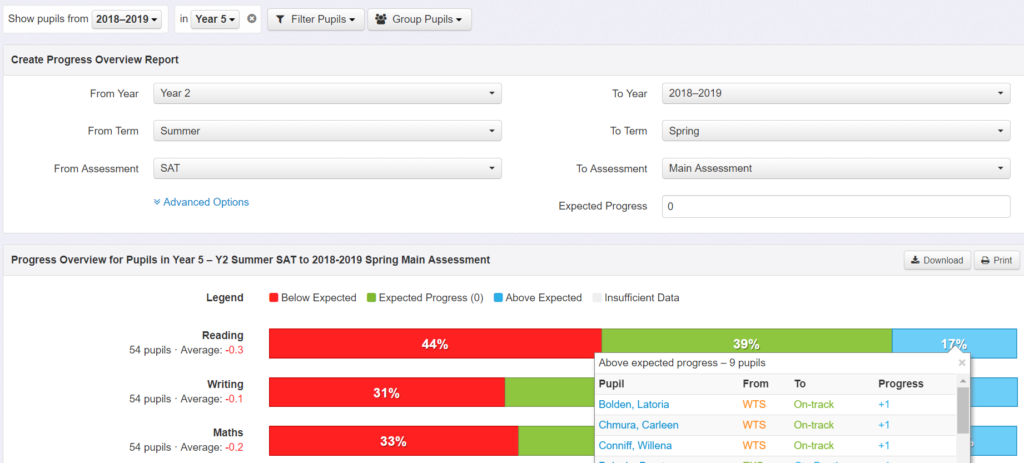Open the To Year dropdown
Screen dimensions: 1024x463
pos(836,93)
